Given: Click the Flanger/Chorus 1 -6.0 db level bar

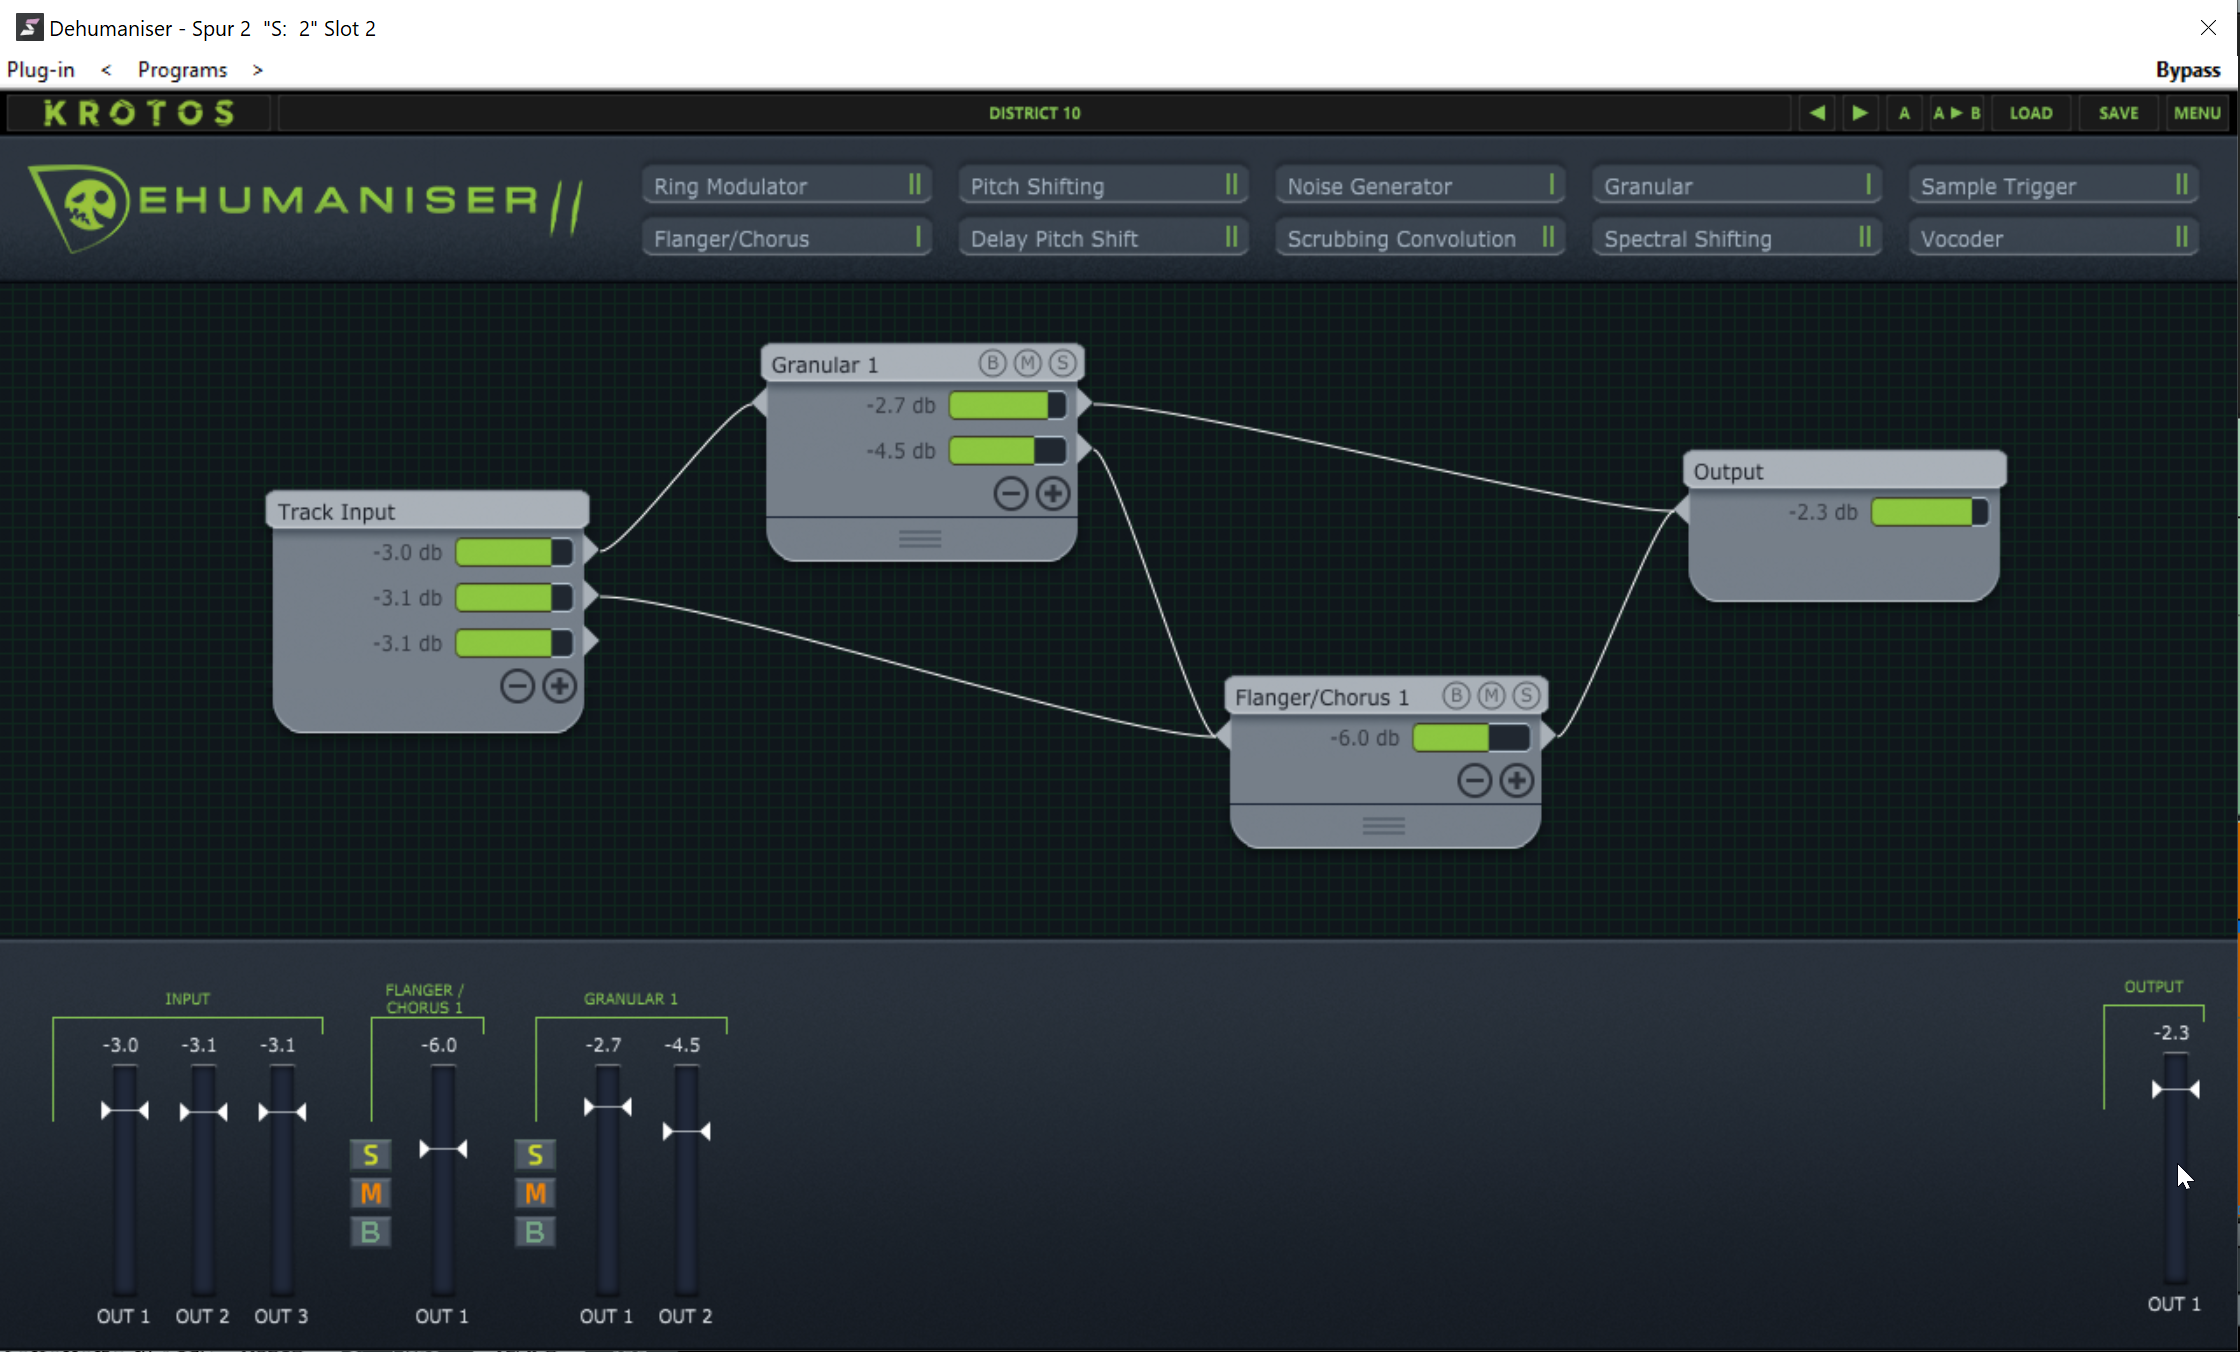Looking at the screenshot, I should tap(1472, 738).
